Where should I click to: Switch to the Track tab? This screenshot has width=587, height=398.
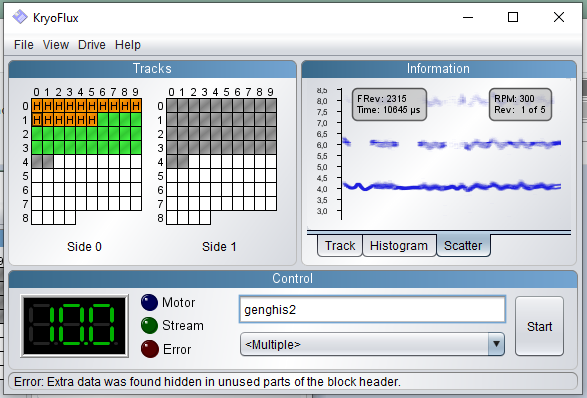coord(340,246)
